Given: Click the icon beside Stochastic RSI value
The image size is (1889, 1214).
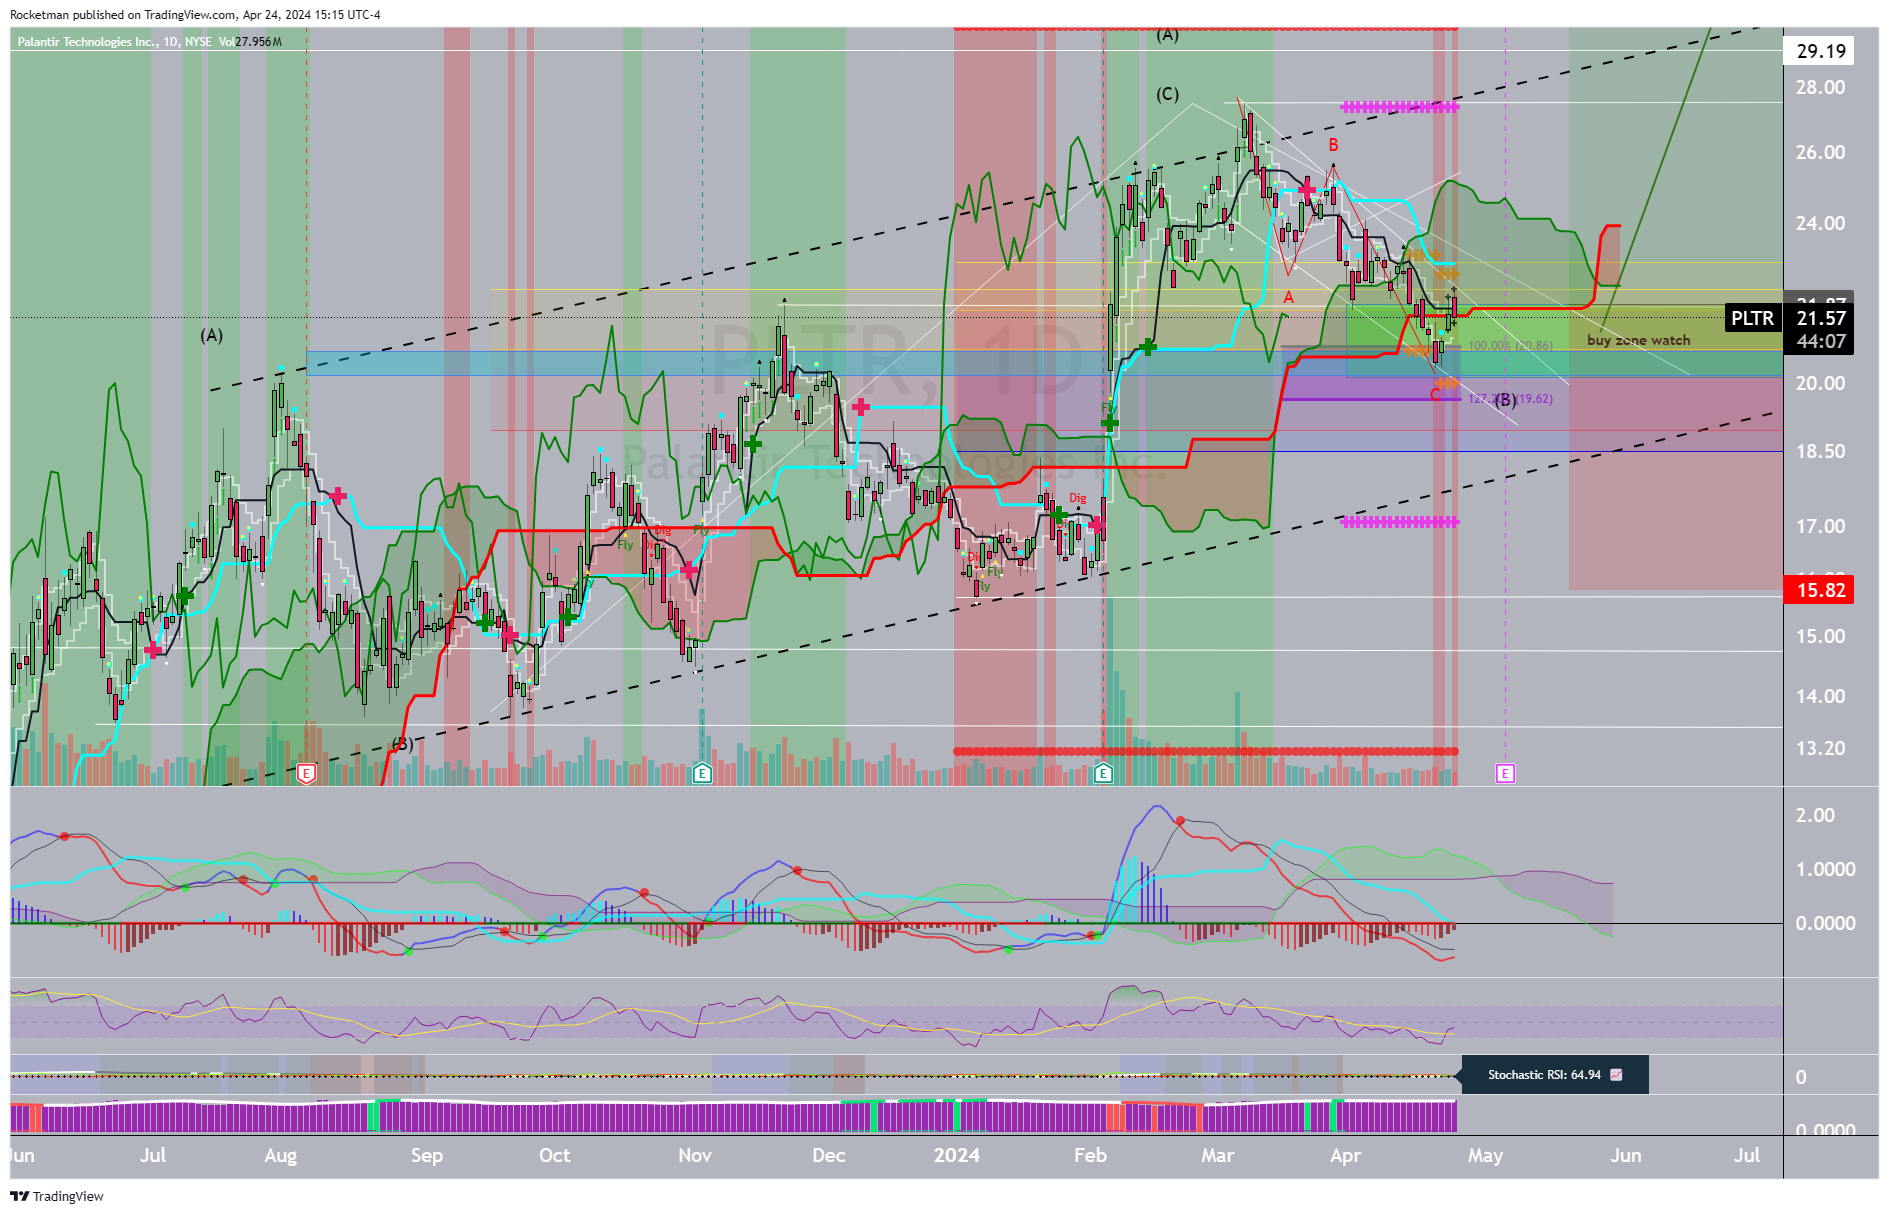Looking at the screenshot, I should (x=1616, y=1075).
